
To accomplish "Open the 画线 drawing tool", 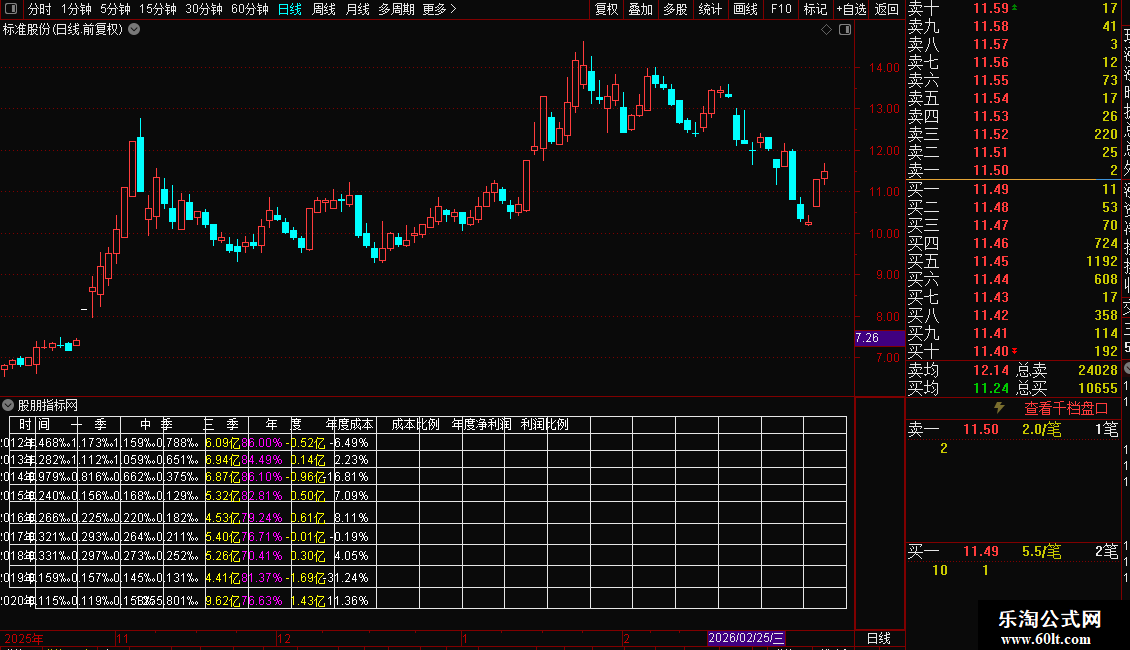I will [x=745, y=9].
